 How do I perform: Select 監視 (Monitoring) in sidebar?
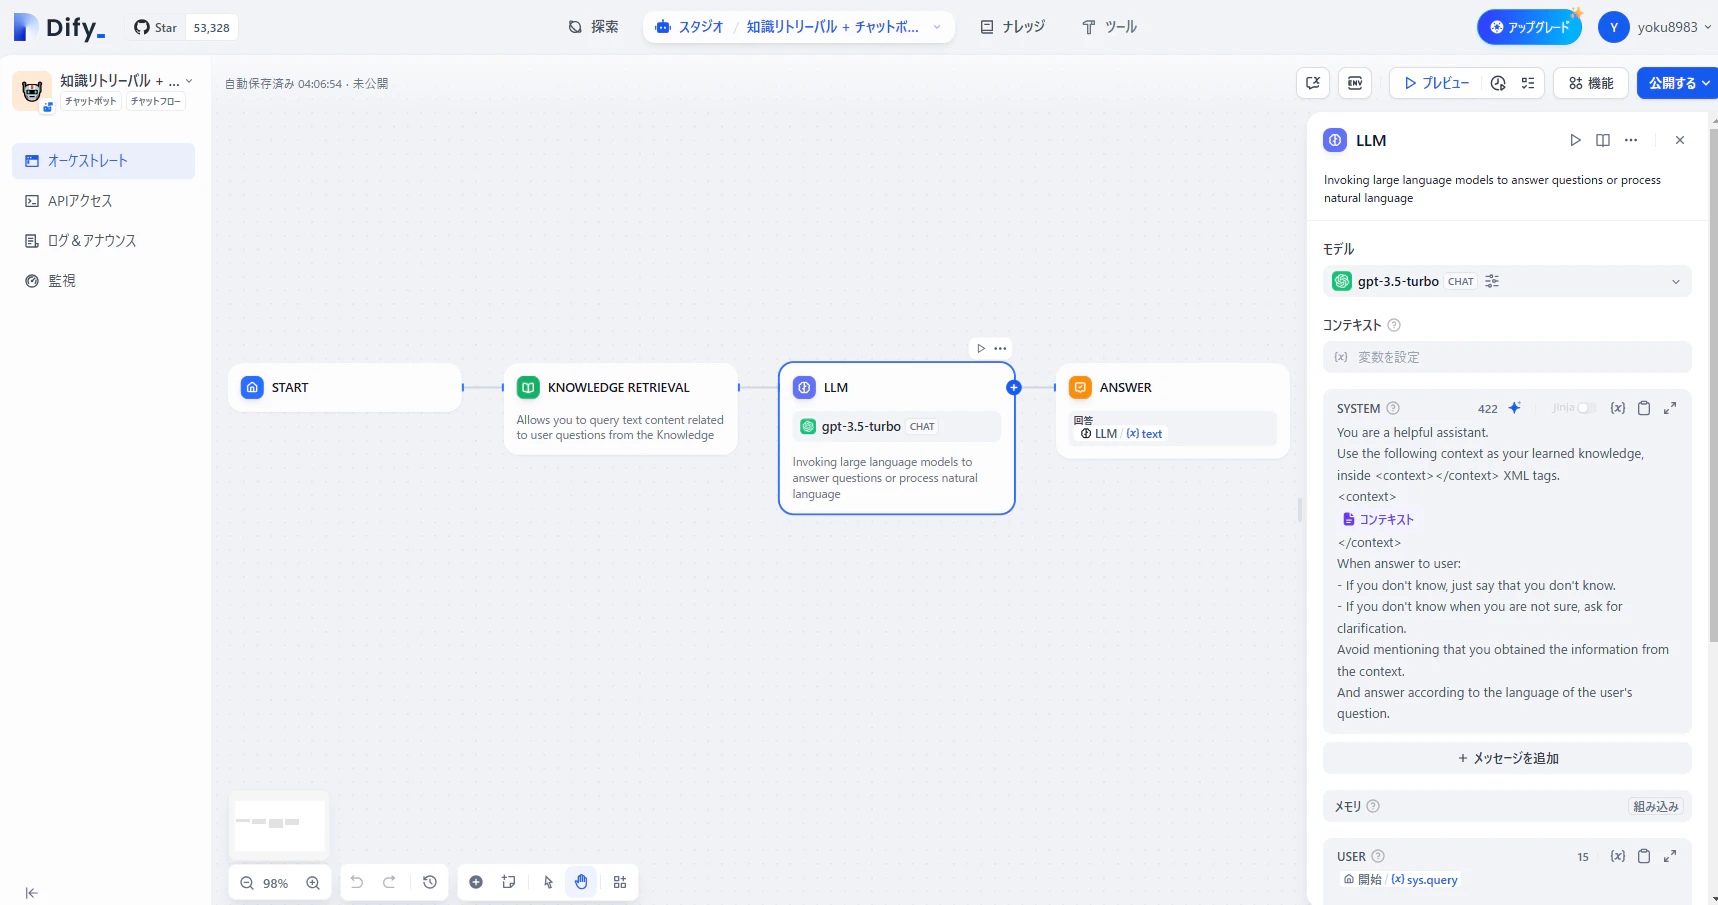point(103,281)
